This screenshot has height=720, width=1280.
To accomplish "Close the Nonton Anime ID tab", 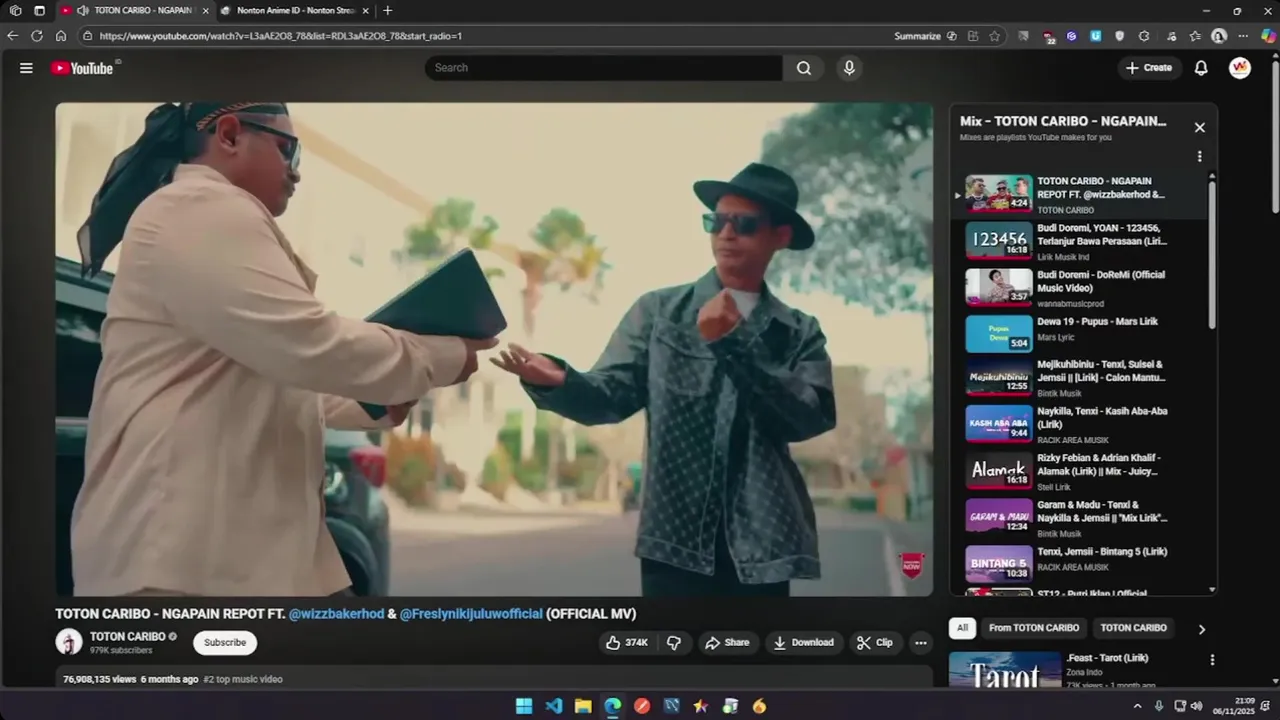I will click(365, 11).
